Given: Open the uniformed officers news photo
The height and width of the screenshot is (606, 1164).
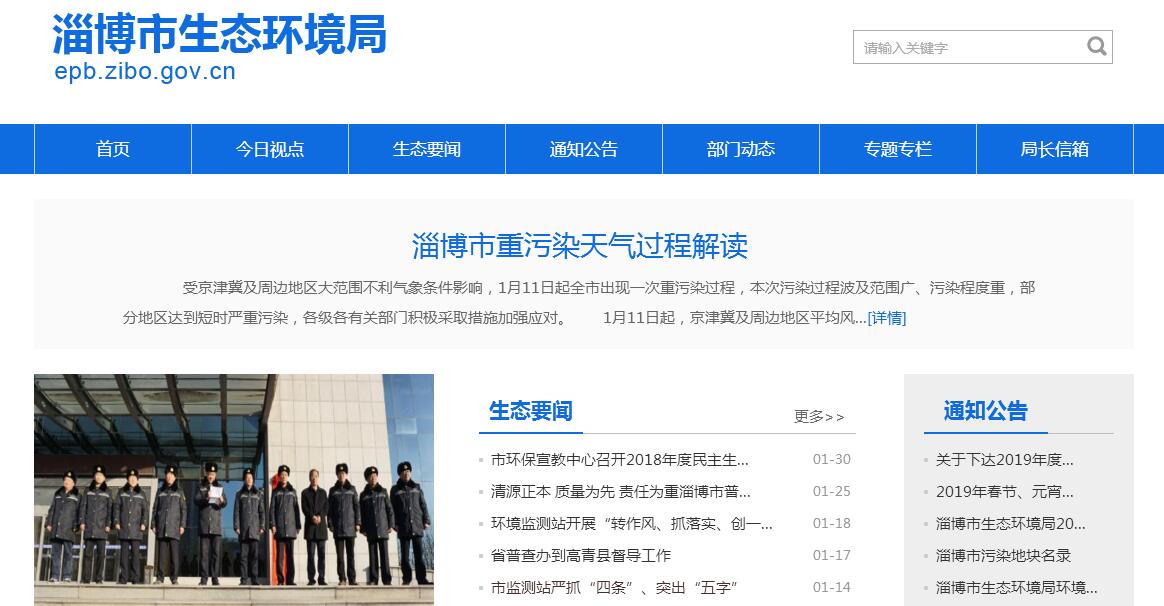Looking at the screenshot, I should 234,490.
